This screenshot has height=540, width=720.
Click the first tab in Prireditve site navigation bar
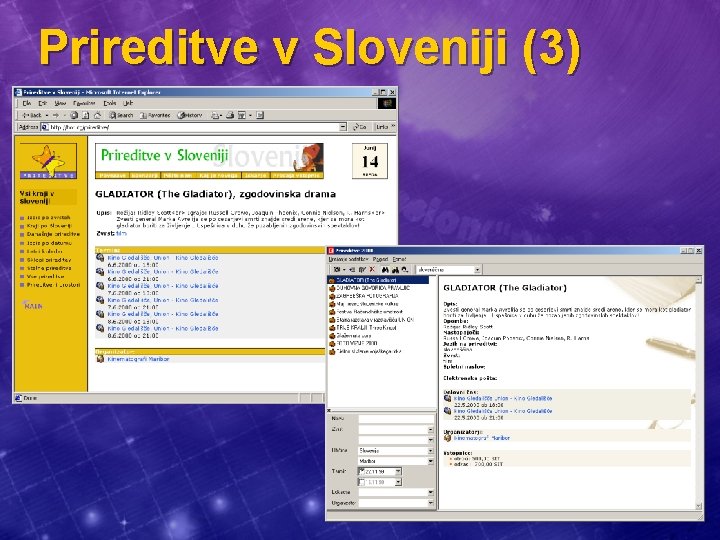coord(112,175)
